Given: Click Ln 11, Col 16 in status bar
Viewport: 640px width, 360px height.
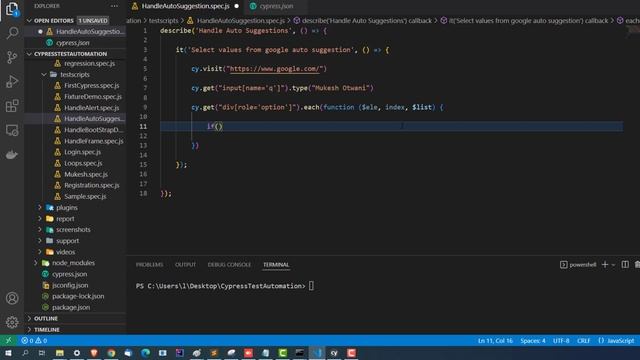Looking at the screenshot, I should (495, 340).
